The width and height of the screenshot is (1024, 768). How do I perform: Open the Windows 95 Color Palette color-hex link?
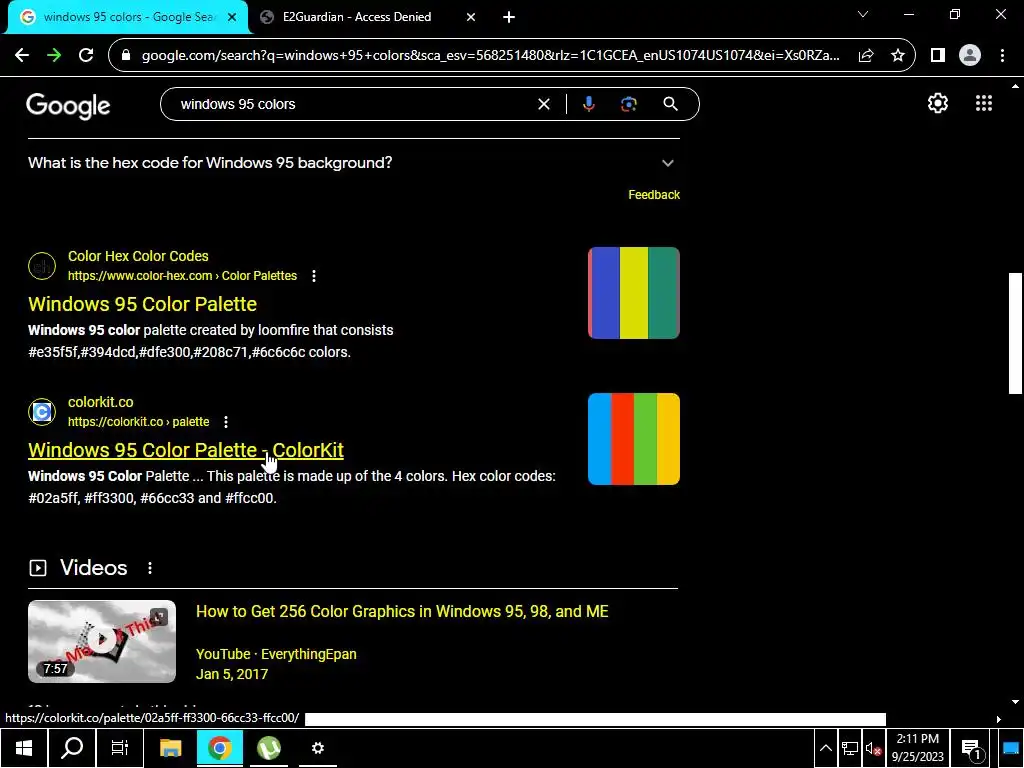point(142,304)
